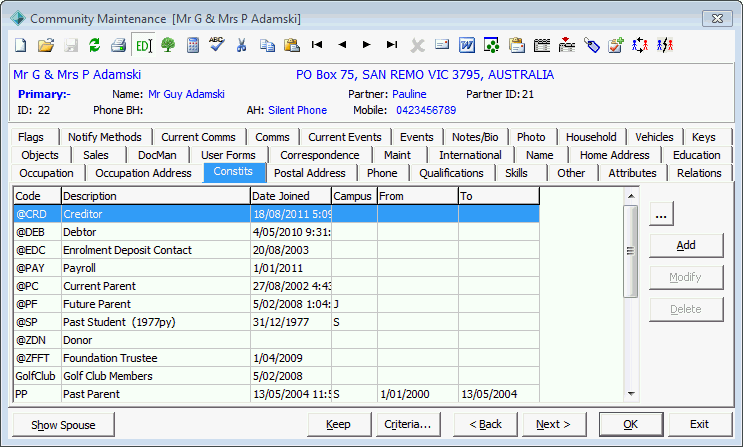Click the checklist with green plus icon

coord(616,45)
